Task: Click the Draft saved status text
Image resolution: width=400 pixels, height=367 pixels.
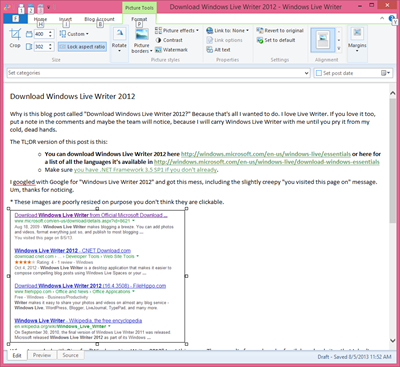Action: [354, 357]
